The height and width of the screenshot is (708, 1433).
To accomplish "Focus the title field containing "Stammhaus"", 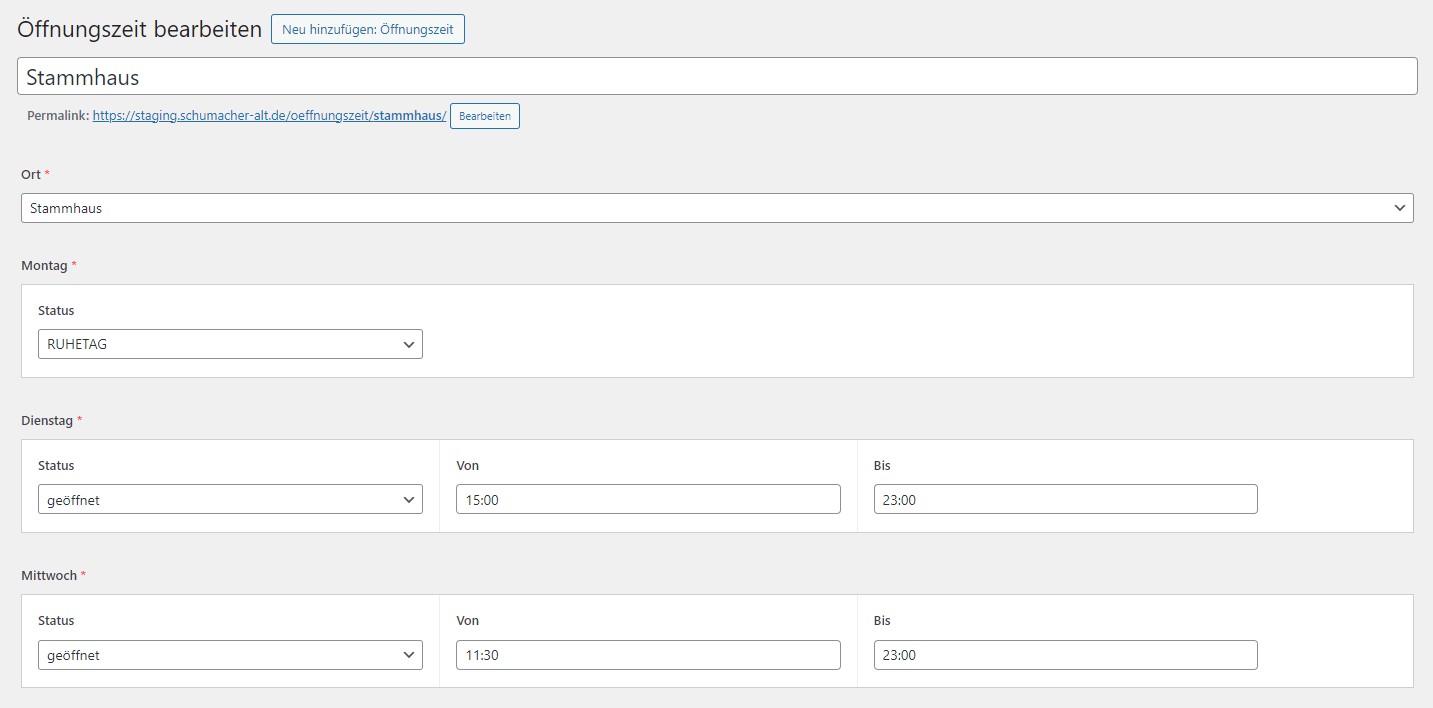I will point(716,77).
